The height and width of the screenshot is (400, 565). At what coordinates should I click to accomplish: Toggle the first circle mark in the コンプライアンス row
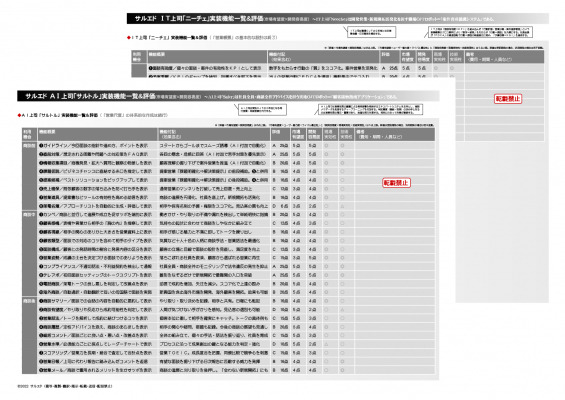click(x=326, y=267)
